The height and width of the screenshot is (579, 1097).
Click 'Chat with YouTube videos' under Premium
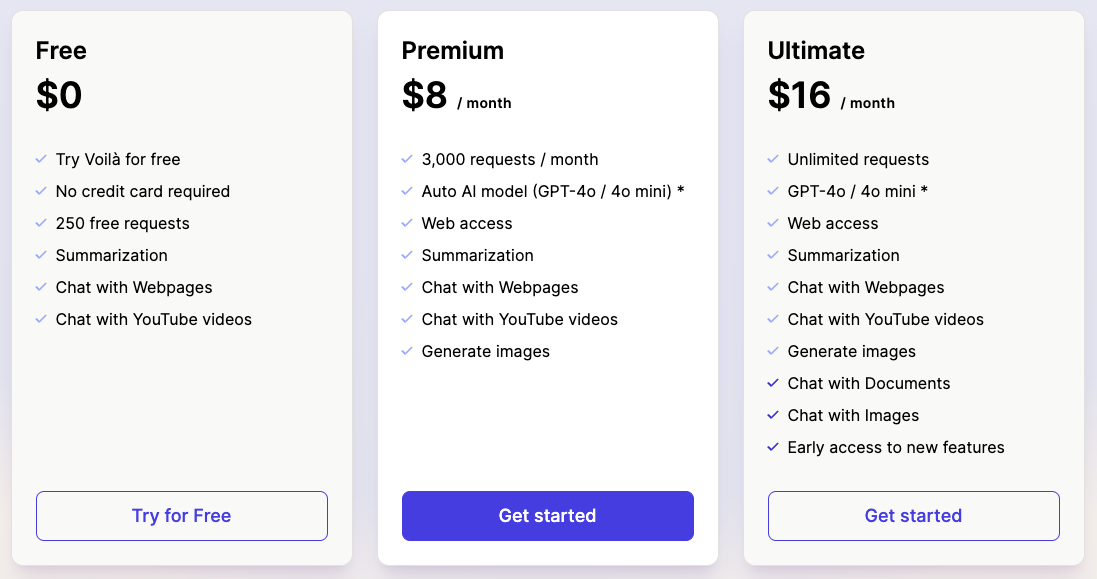tap(519, 319)
